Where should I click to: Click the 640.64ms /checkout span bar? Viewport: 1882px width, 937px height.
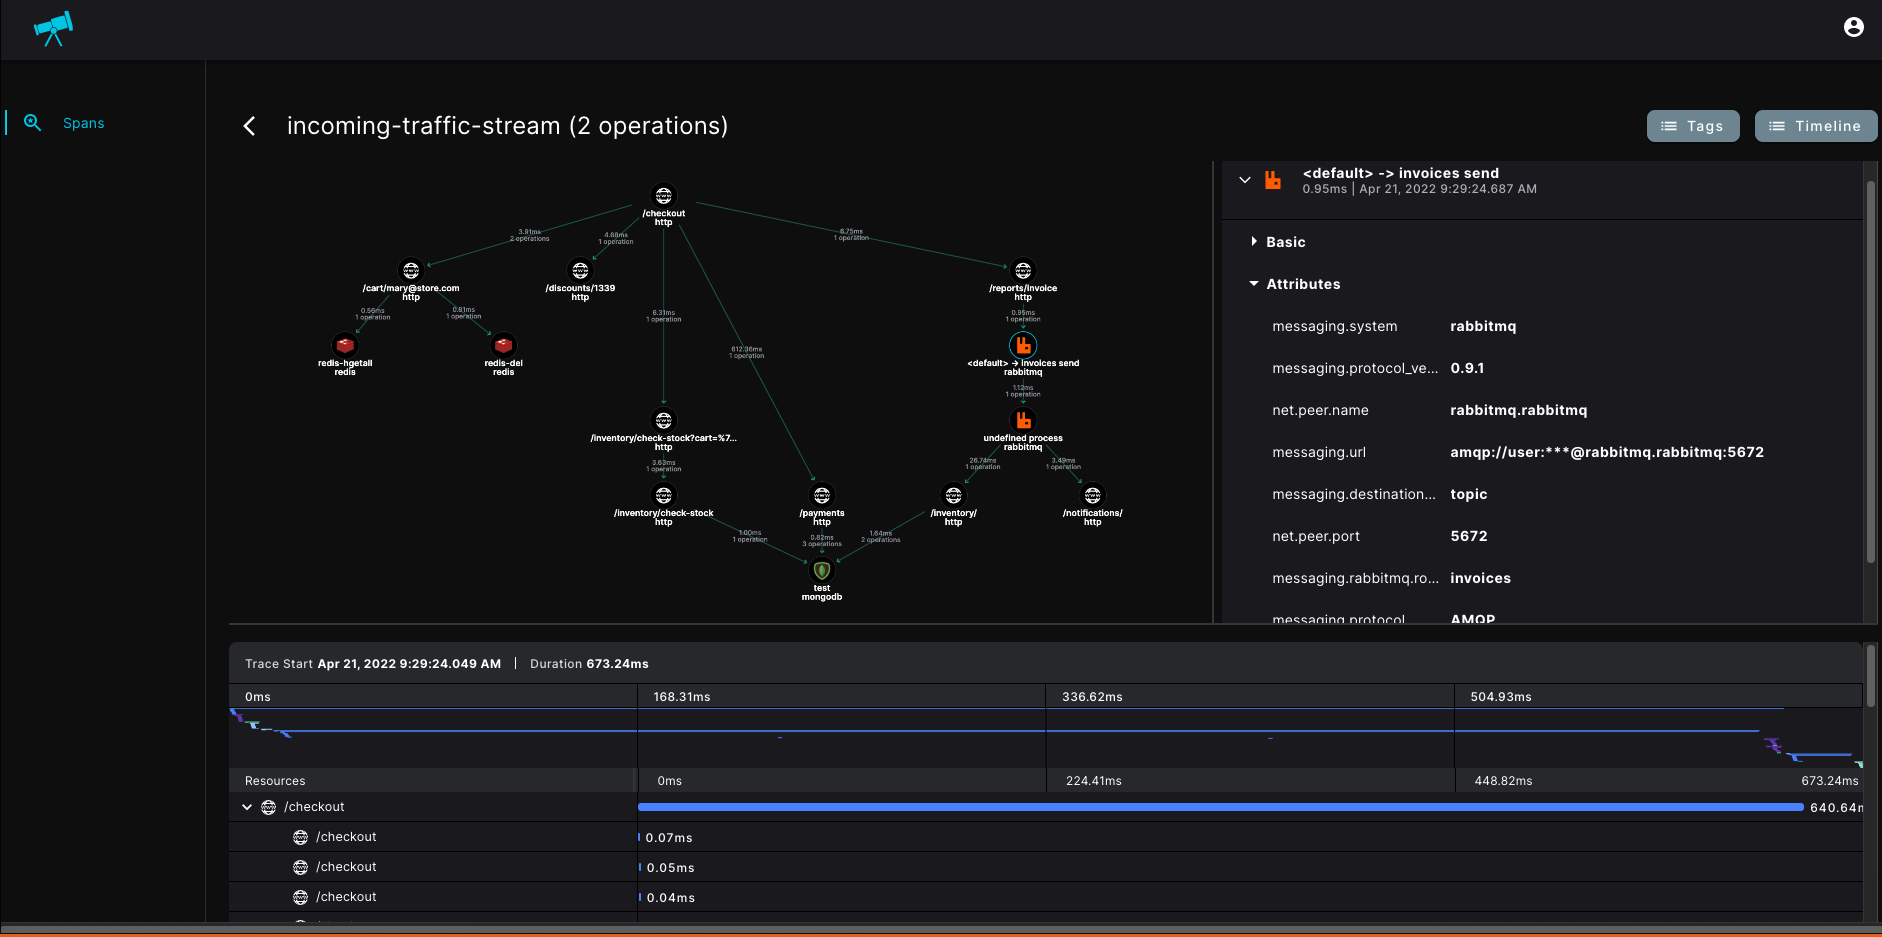click(x=1221, y=807)
